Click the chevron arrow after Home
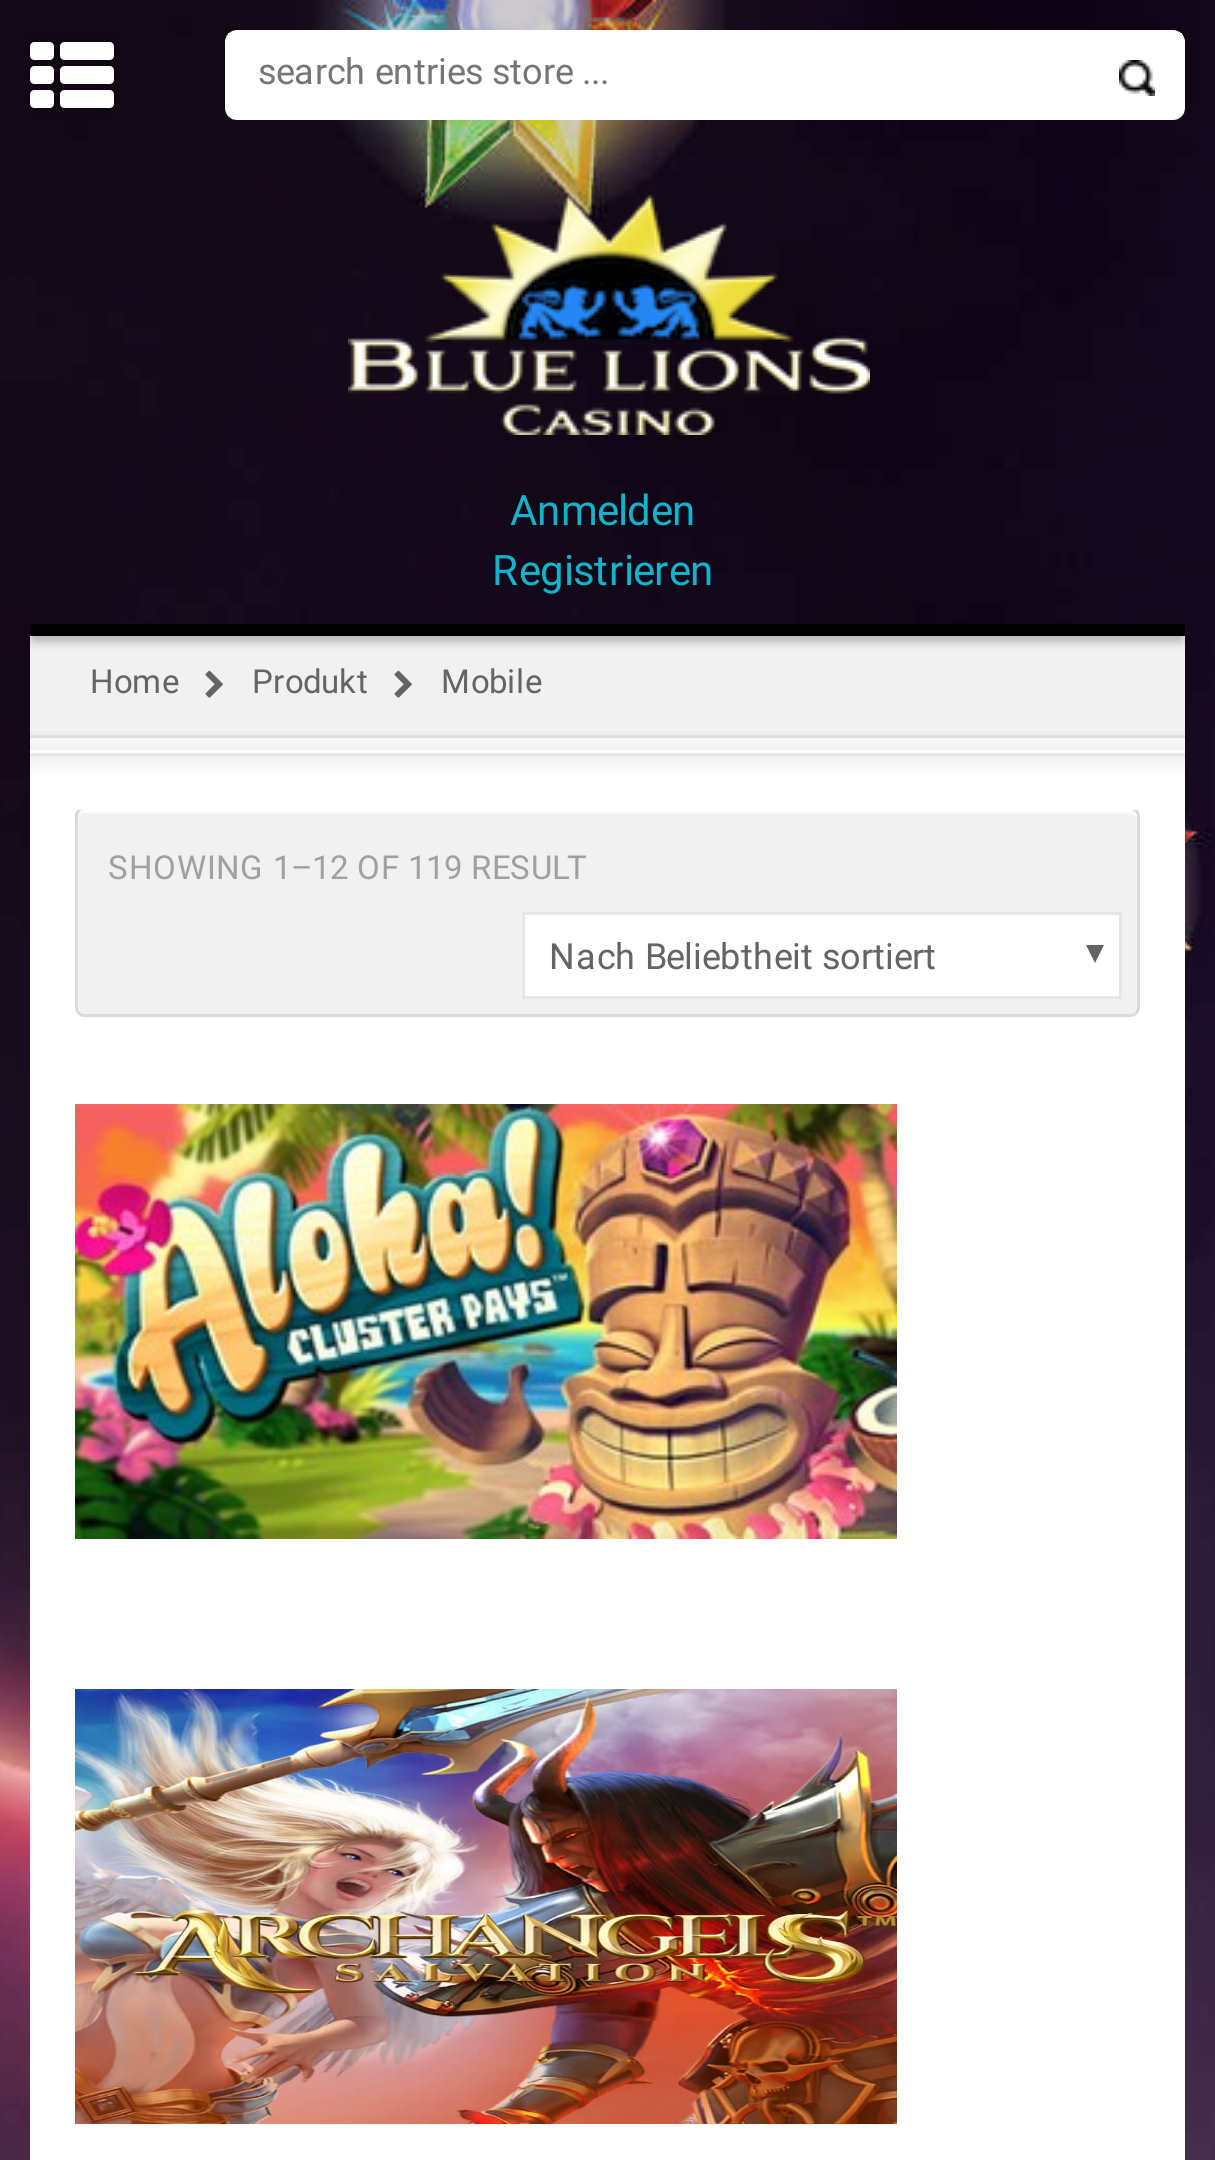Screen dimensions: 1215x2160 tap(214, 684)
